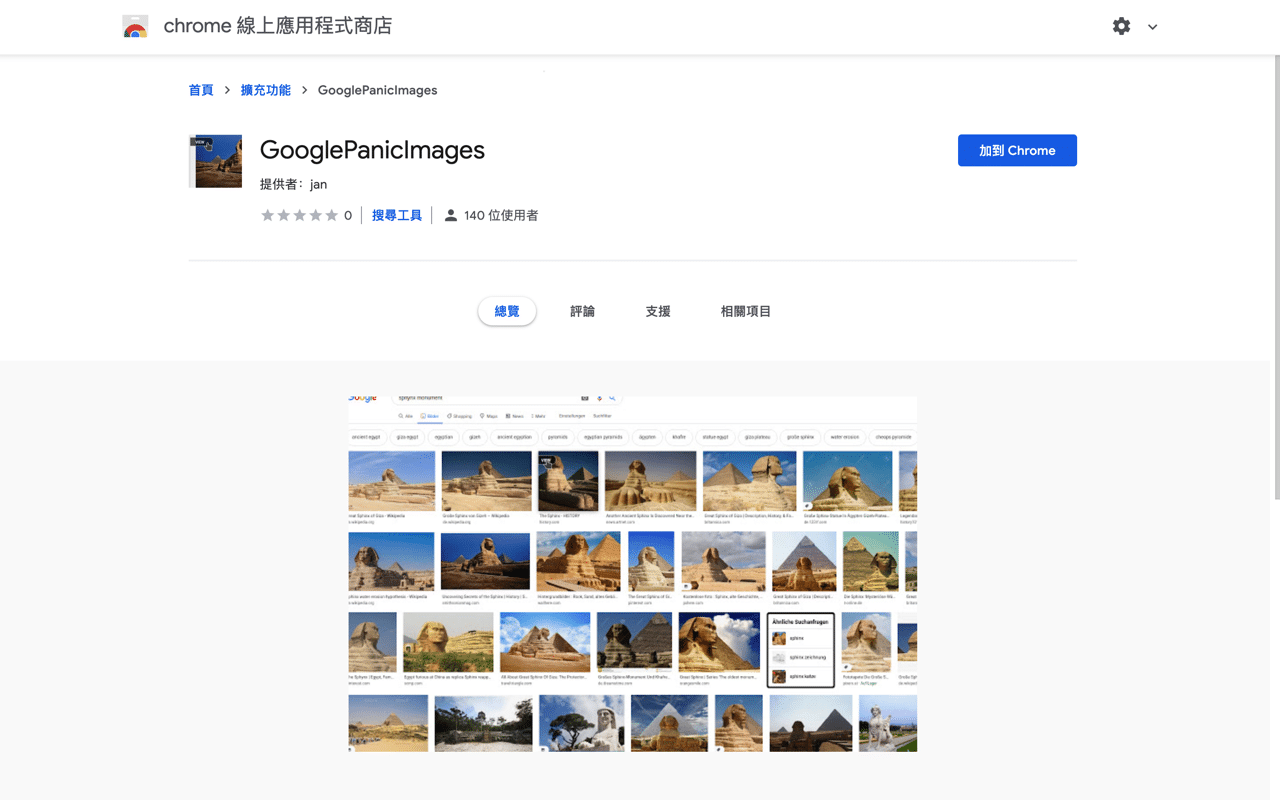
Task: Click the first rating star
Action: [267, 214]
